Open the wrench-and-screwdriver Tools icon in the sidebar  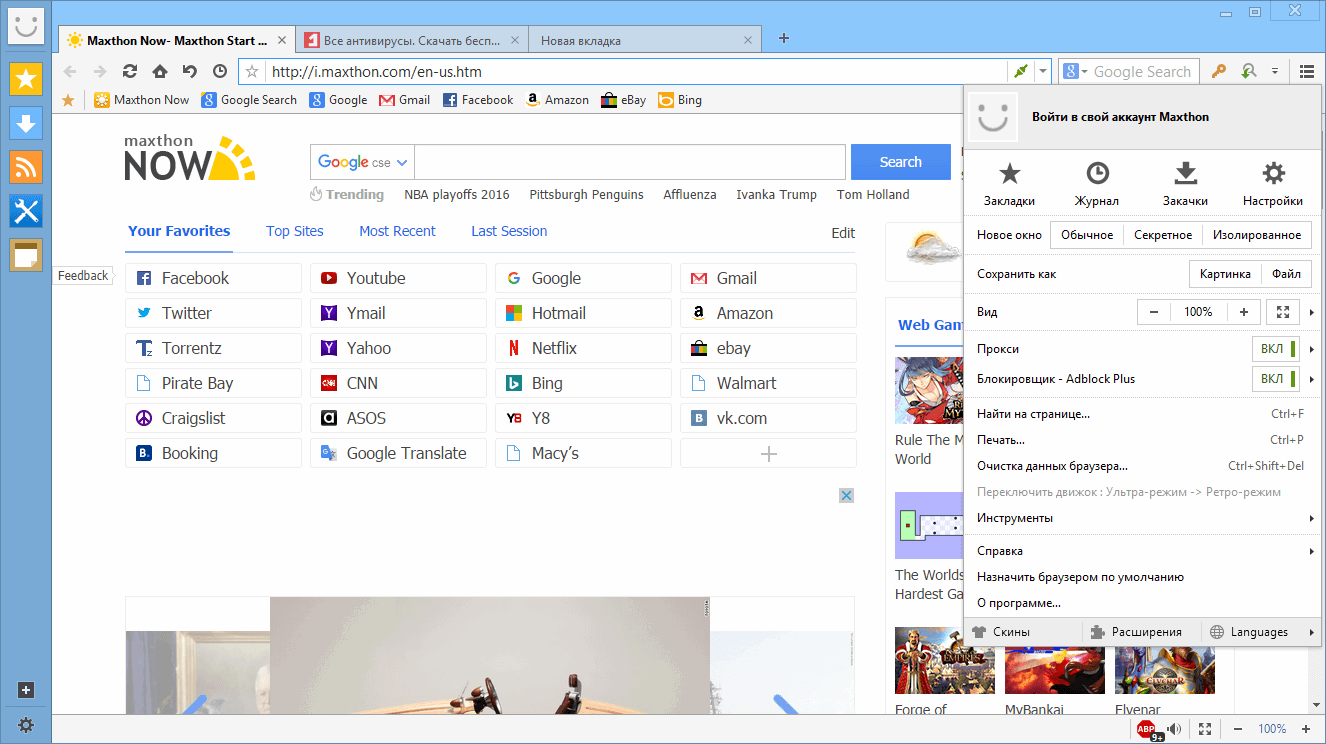[26, 211]
